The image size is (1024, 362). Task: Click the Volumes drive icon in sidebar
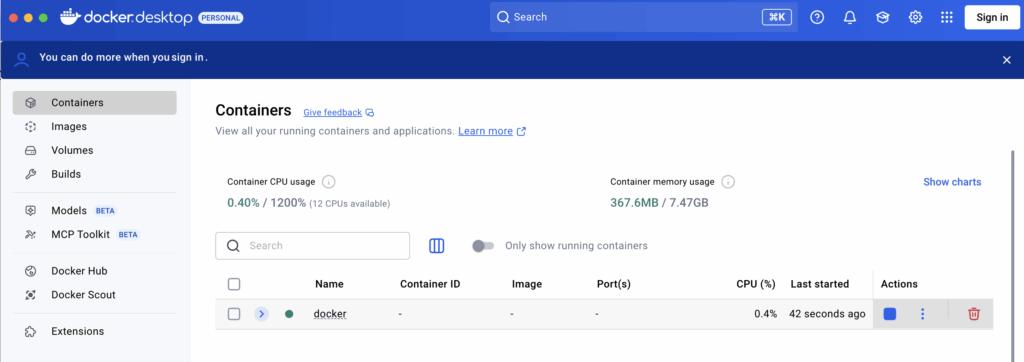(30, 150)
